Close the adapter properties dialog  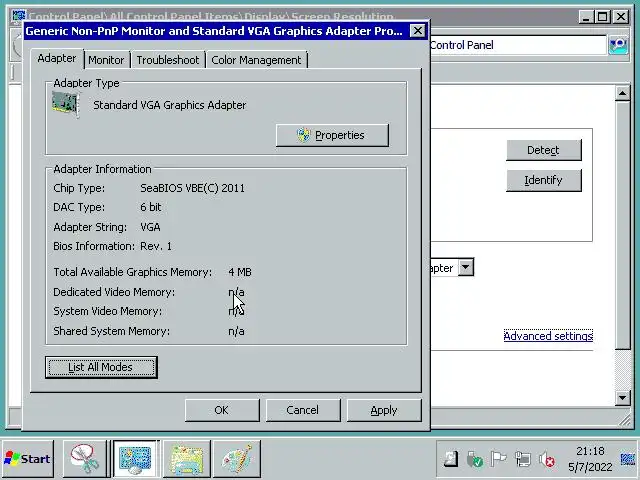417,31
